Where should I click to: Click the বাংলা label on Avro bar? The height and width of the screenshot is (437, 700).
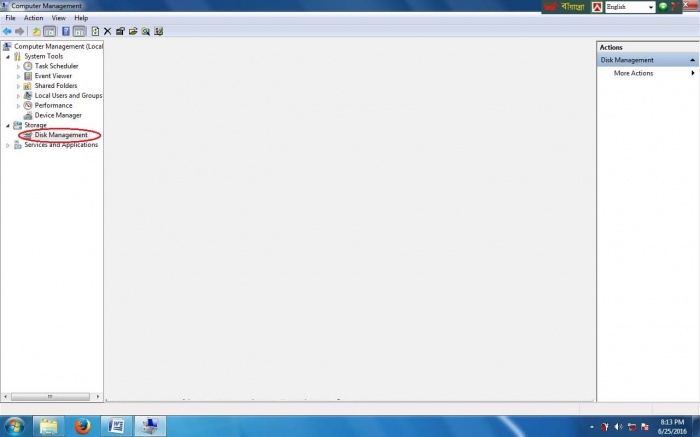click(573, 7)
